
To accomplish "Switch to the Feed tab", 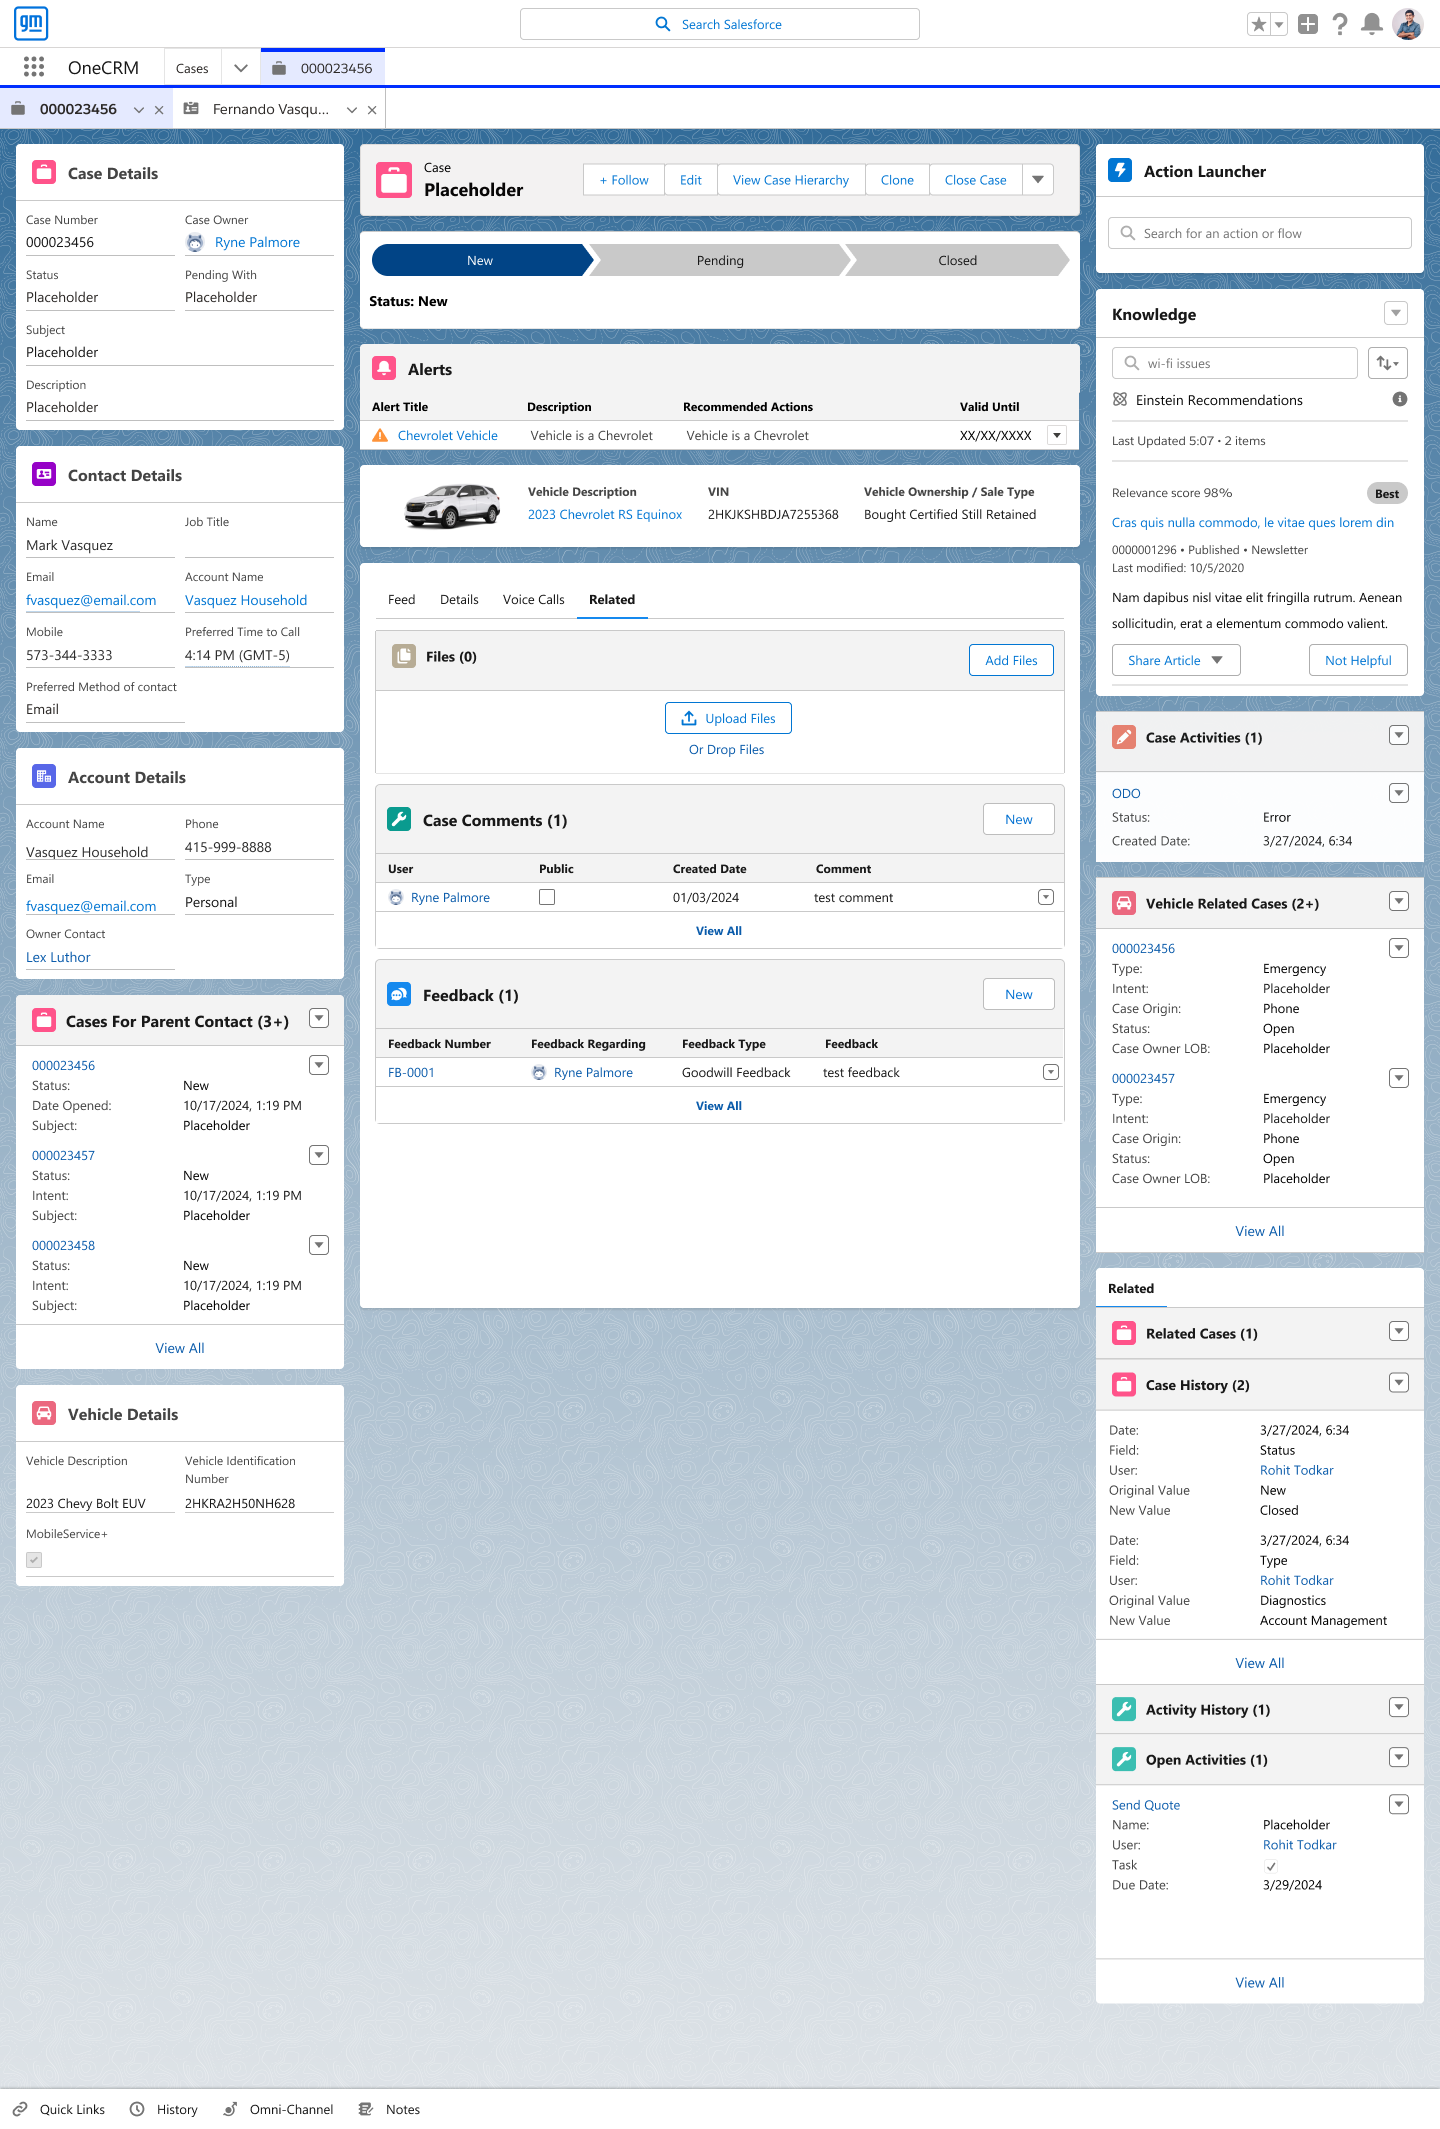I will [401, 599].
